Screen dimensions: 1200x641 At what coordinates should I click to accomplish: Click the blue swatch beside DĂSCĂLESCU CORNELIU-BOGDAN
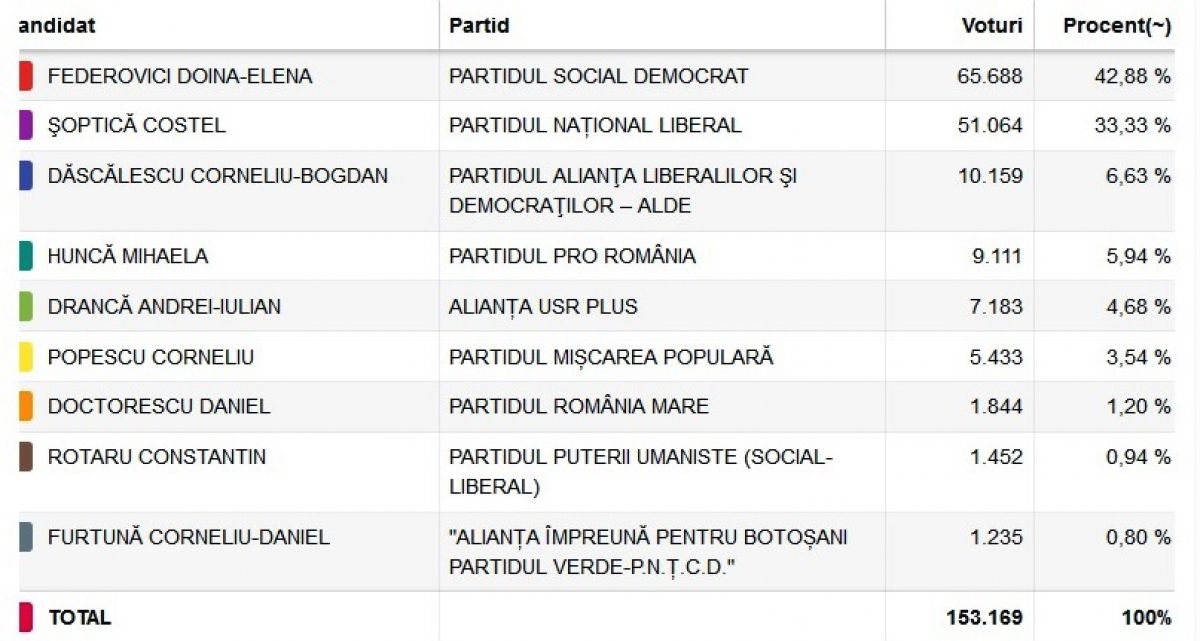[x=25, y=176]
